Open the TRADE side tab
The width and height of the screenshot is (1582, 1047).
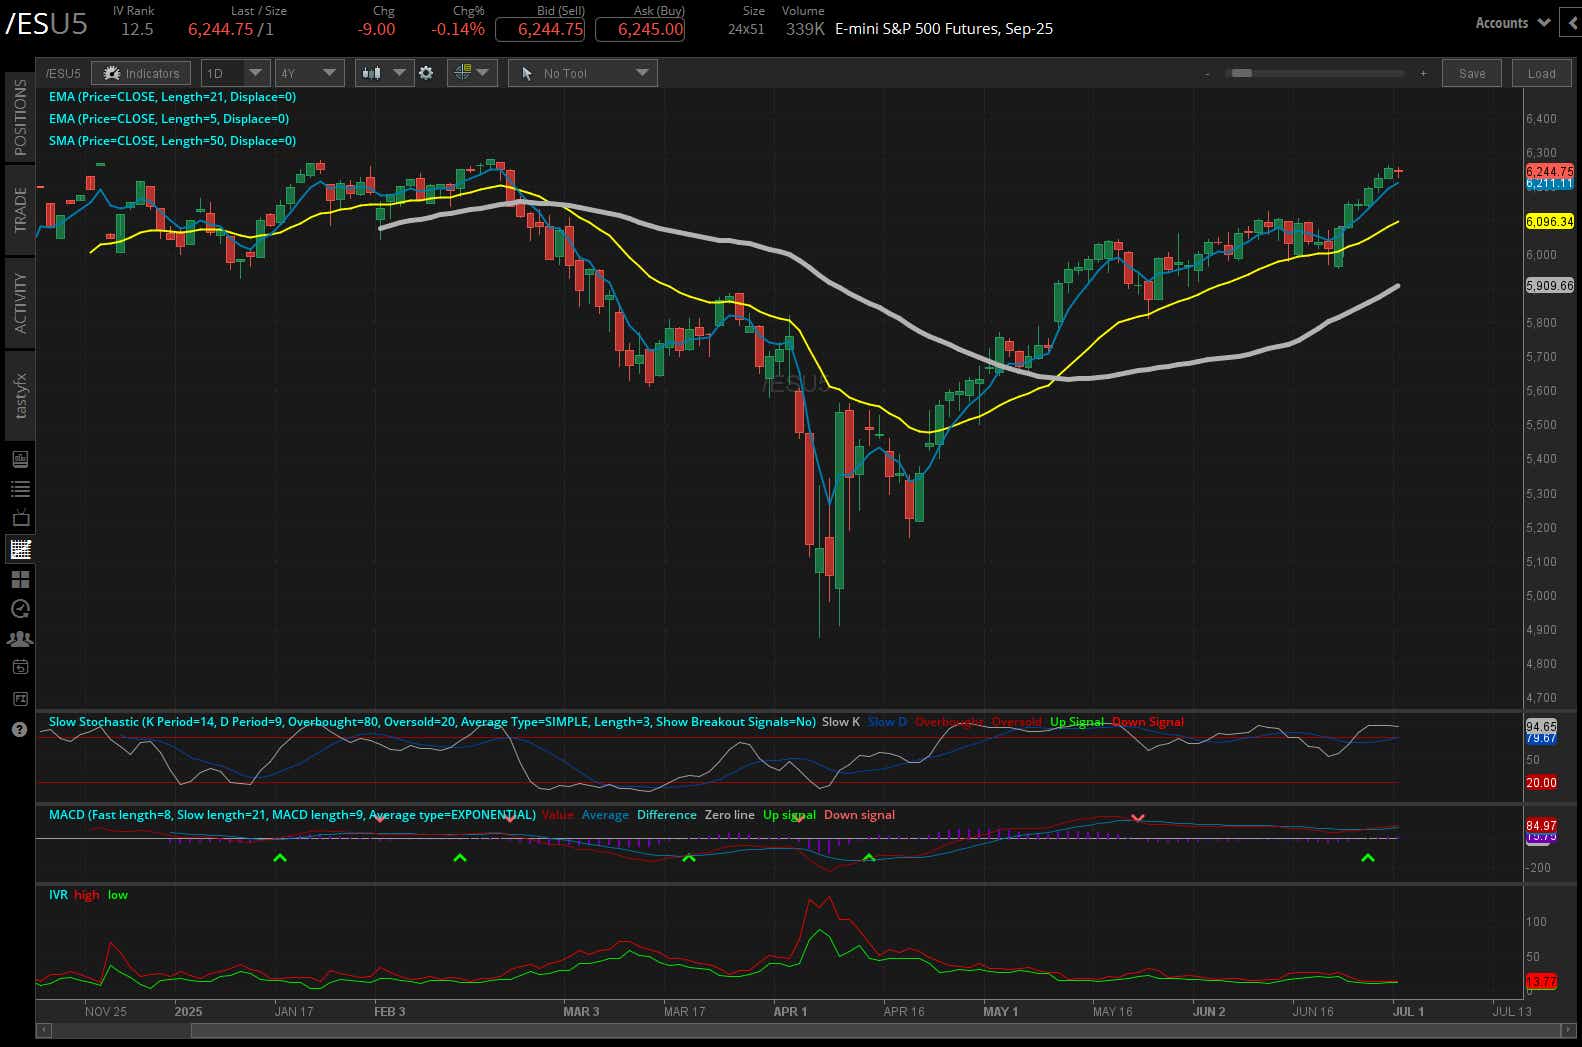coord(20,209)
